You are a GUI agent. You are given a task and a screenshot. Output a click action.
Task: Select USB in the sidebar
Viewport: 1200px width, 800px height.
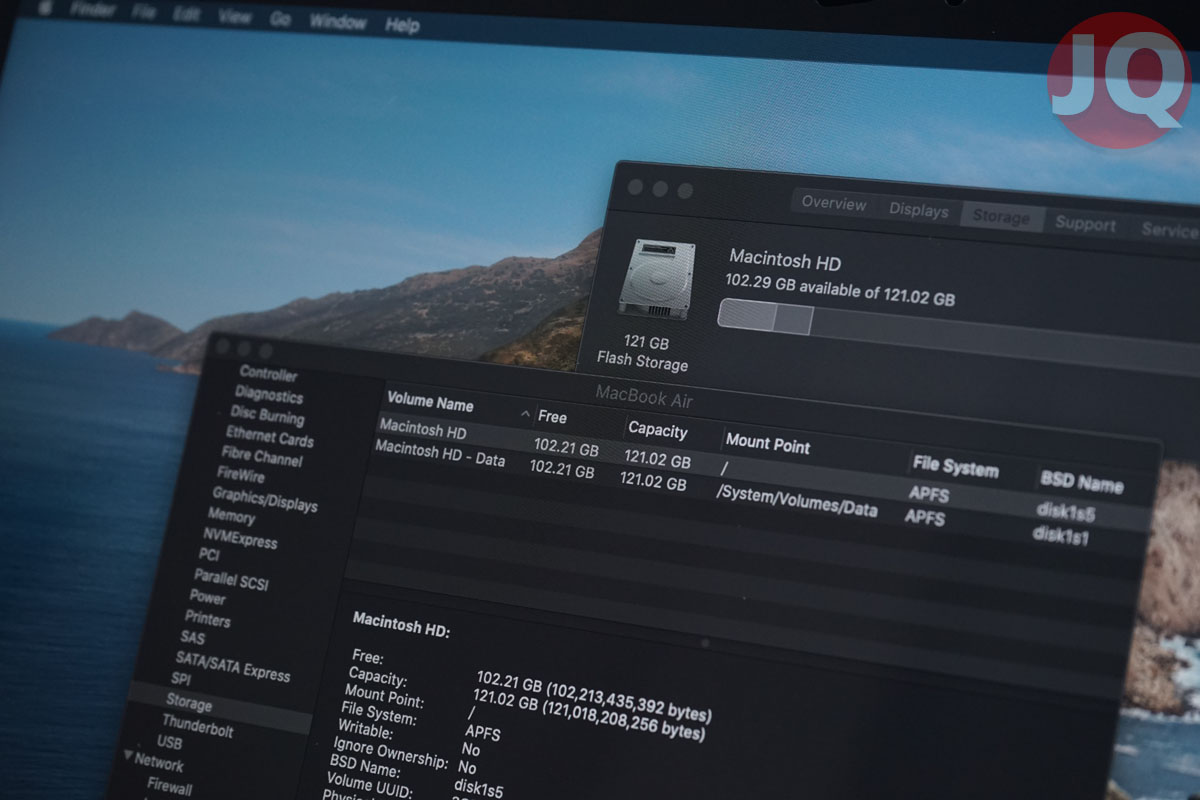point(169,743)
